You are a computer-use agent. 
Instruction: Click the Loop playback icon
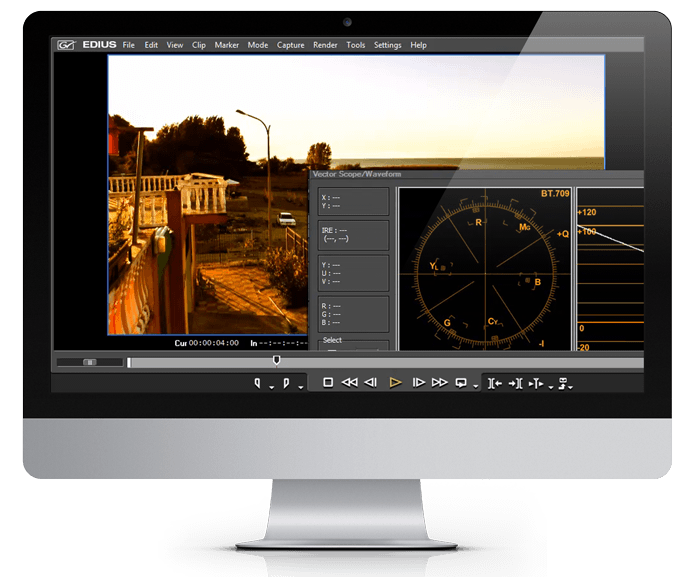click(461, 382)
